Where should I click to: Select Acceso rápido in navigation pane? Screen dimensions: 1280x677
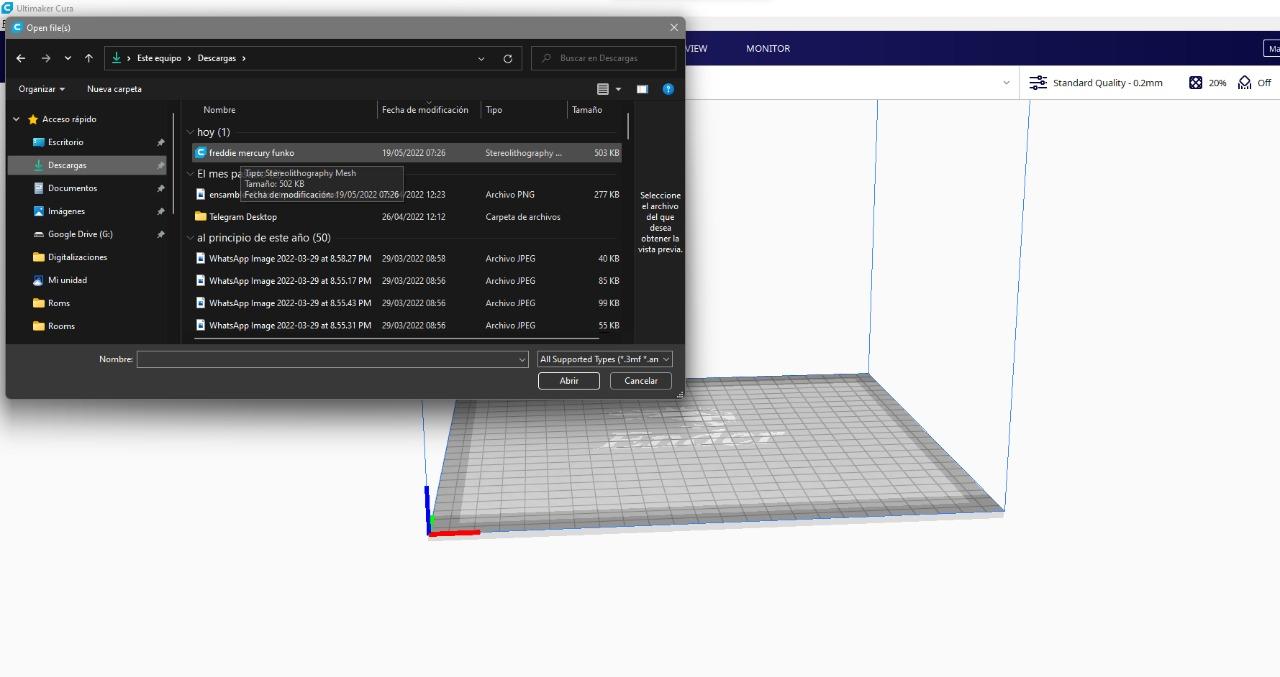click(69, 119)
